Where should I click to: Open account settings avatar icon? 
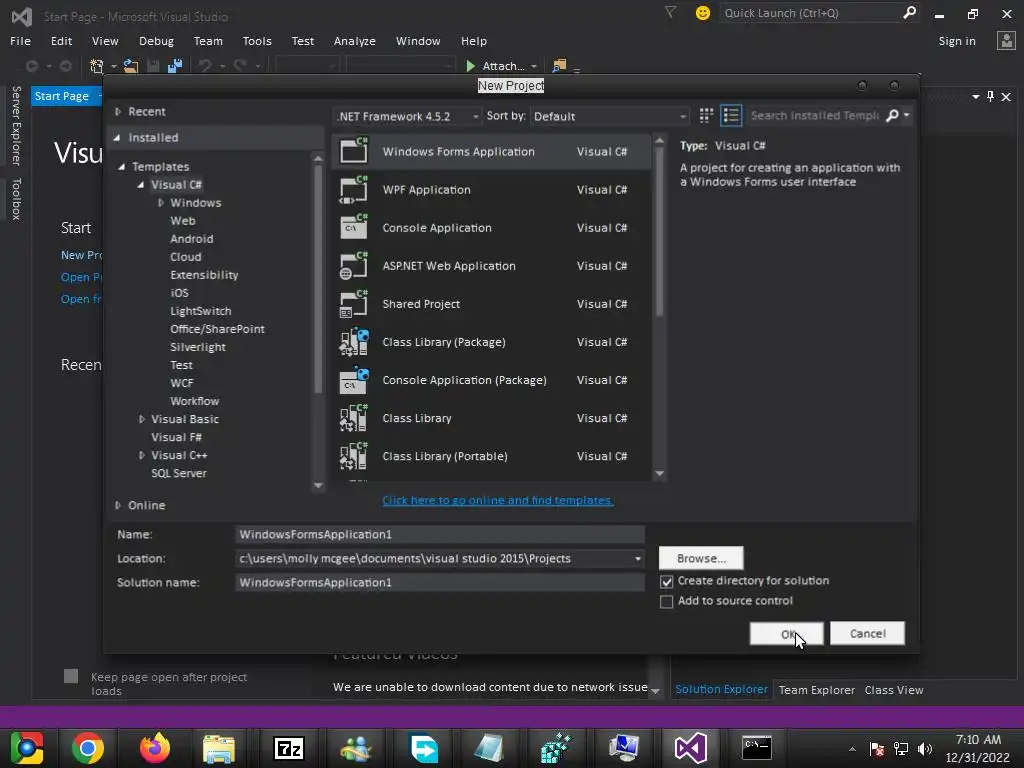(x=1006, y=40)
